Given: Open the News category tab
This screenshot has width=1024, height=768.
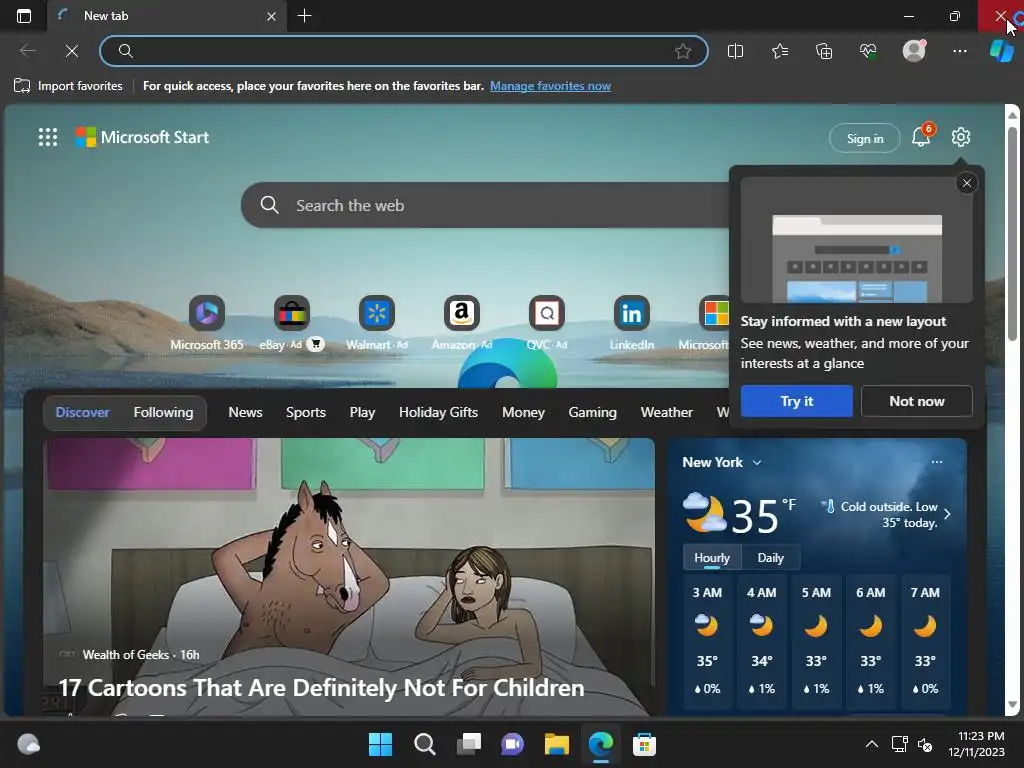Looking at the screenshot, I should coord(246,412).
